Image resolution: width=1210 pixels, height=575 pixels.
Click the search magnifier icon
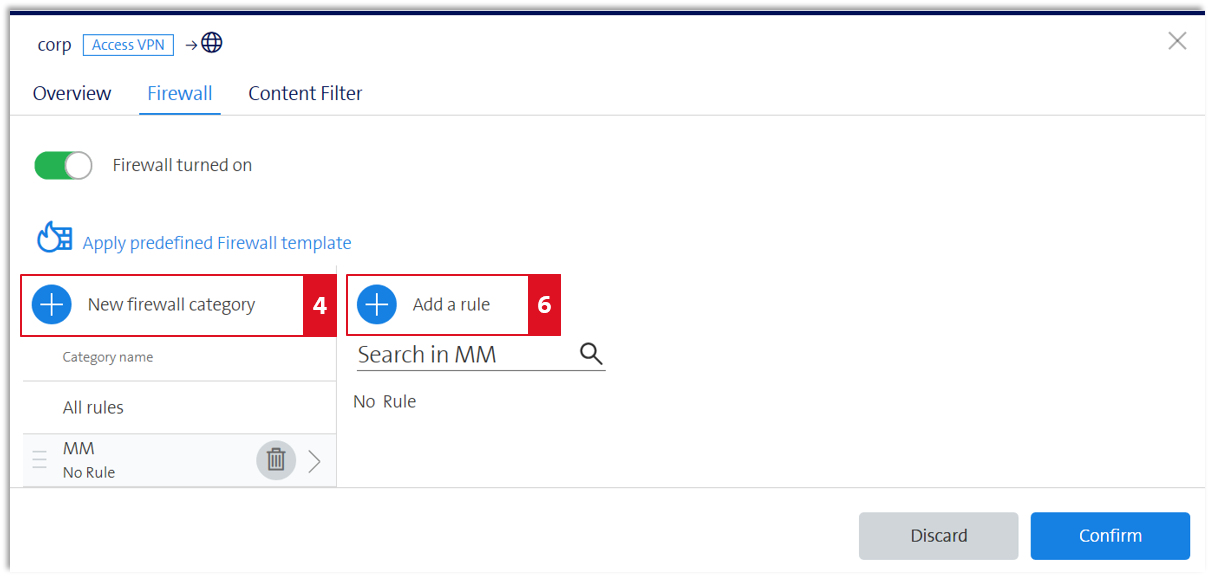(x=591, y=354)
